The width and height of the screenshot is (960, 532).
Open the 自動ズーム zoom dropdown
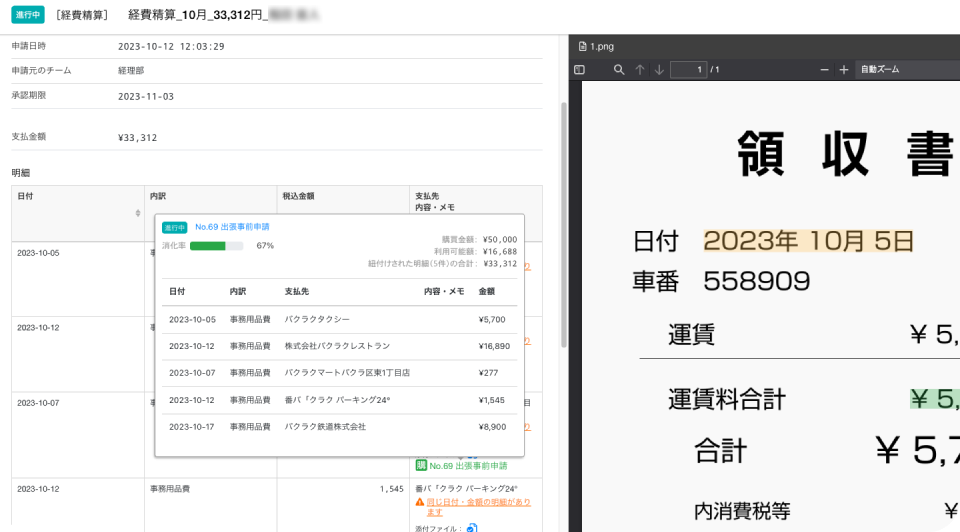[900, 69]
